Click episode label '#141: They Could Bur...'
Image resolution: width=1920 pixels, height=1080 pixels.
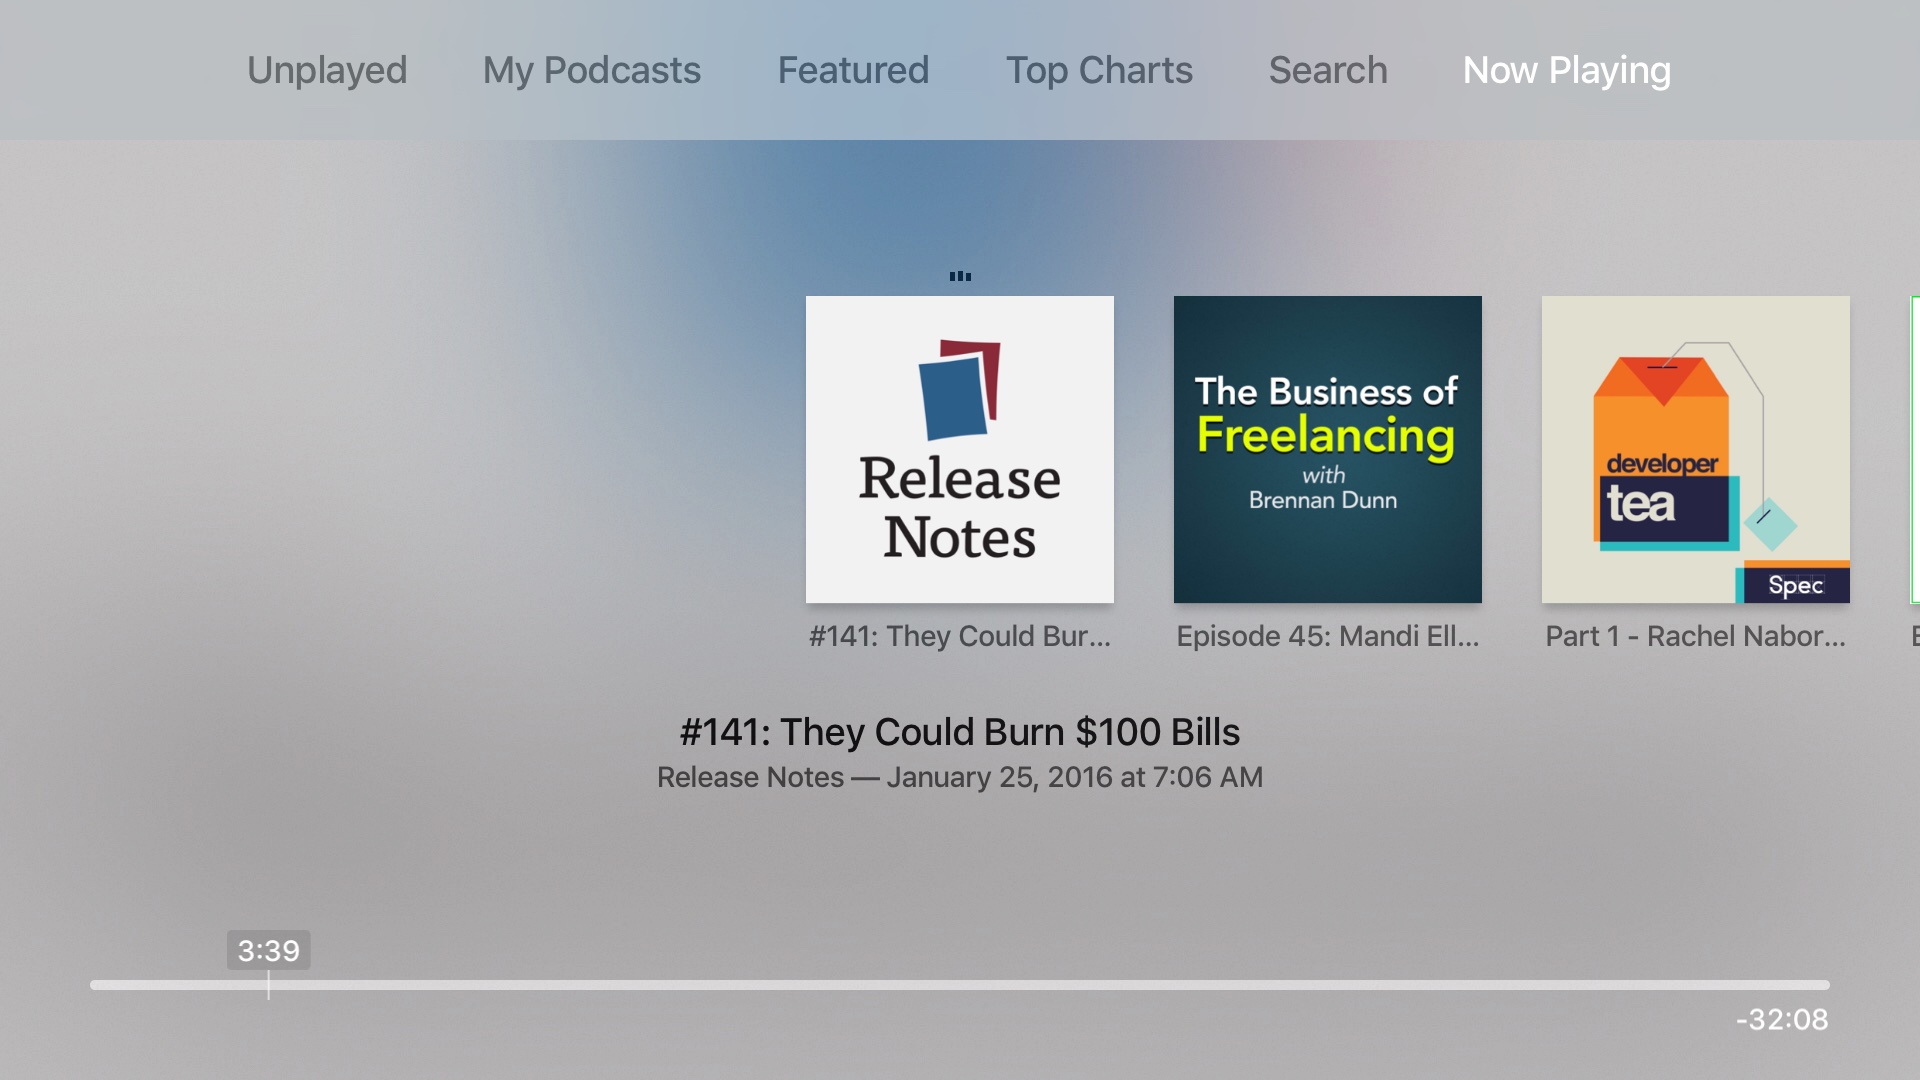tap(959, 636)
